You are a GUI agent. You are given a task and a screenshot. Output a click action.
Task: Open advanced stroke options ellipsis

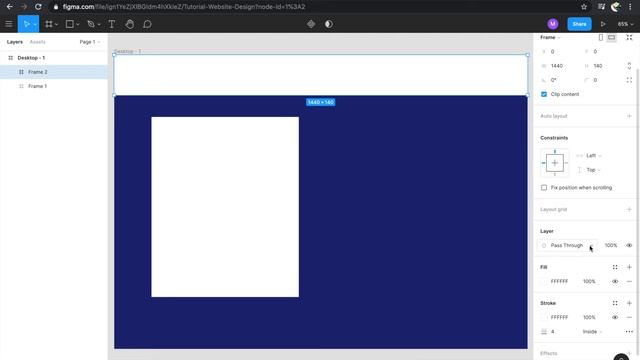pos(629,331)
